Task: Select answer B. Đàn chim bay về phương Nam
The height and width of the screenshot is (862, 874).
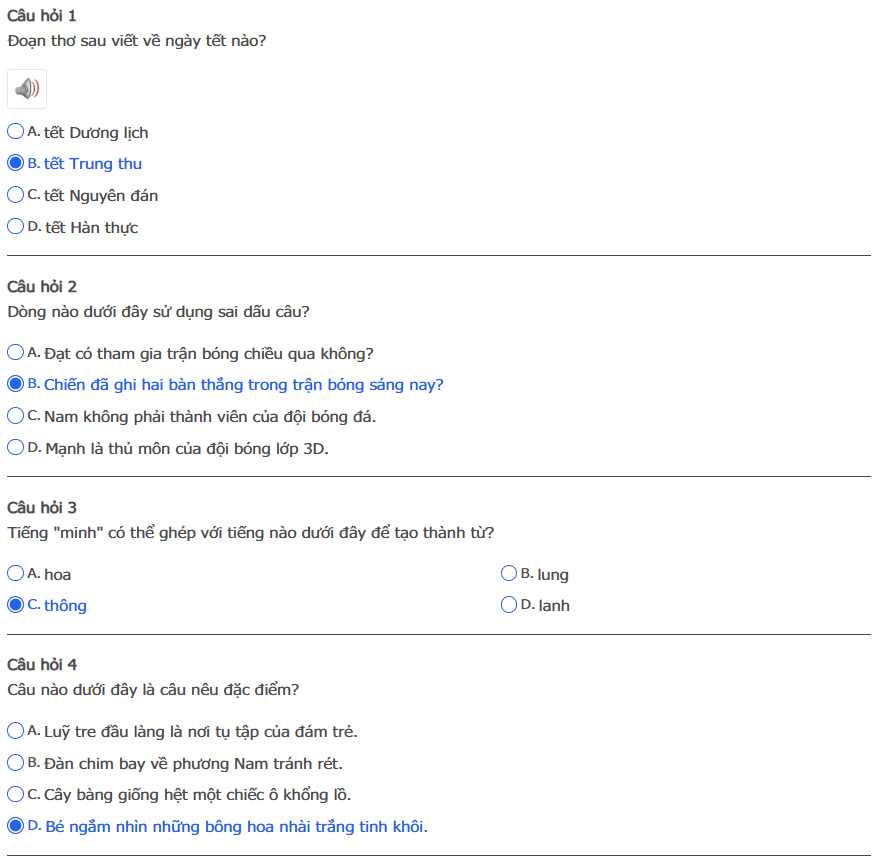Action: click(16, 763)
